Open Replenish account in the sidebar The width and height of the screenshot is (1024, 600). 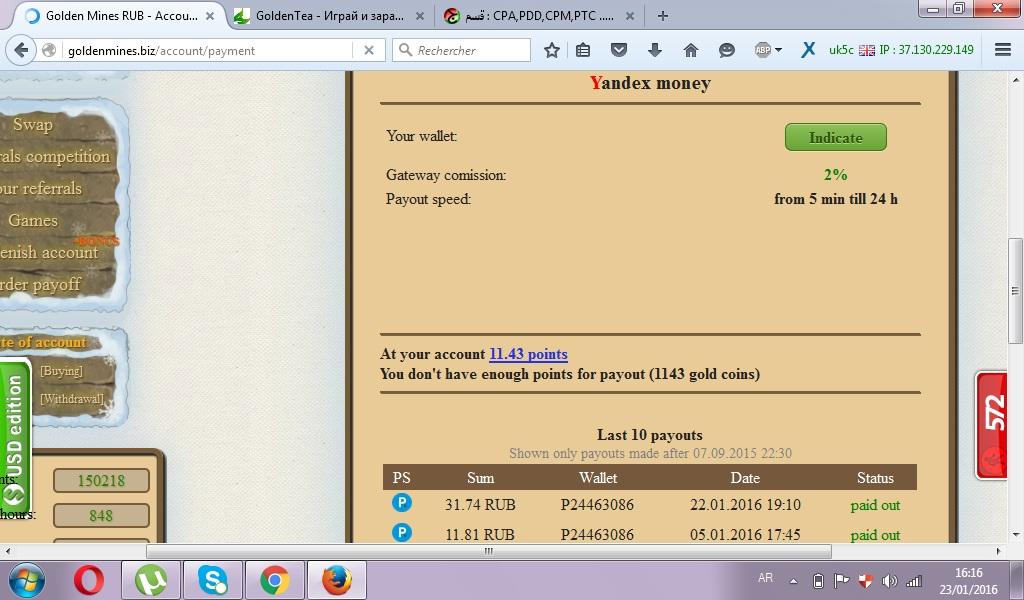point(49,253)
